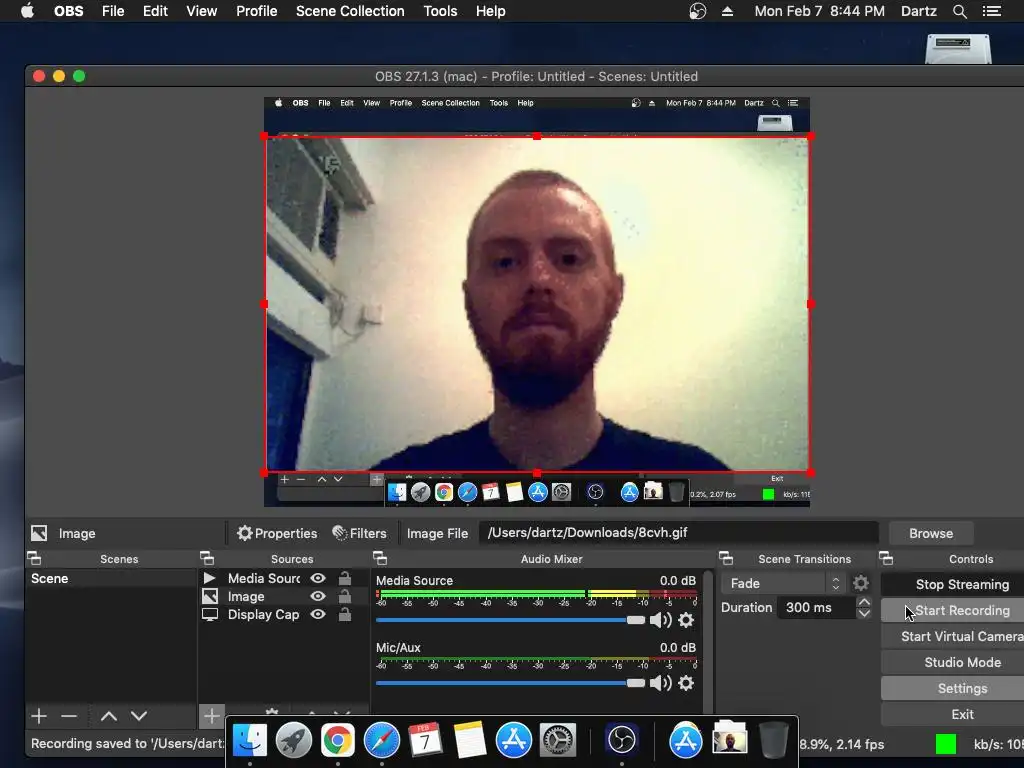Click the Duration 300 ms field
Viewport: 1024px width, 768px height.
click(x=816, y=607)
